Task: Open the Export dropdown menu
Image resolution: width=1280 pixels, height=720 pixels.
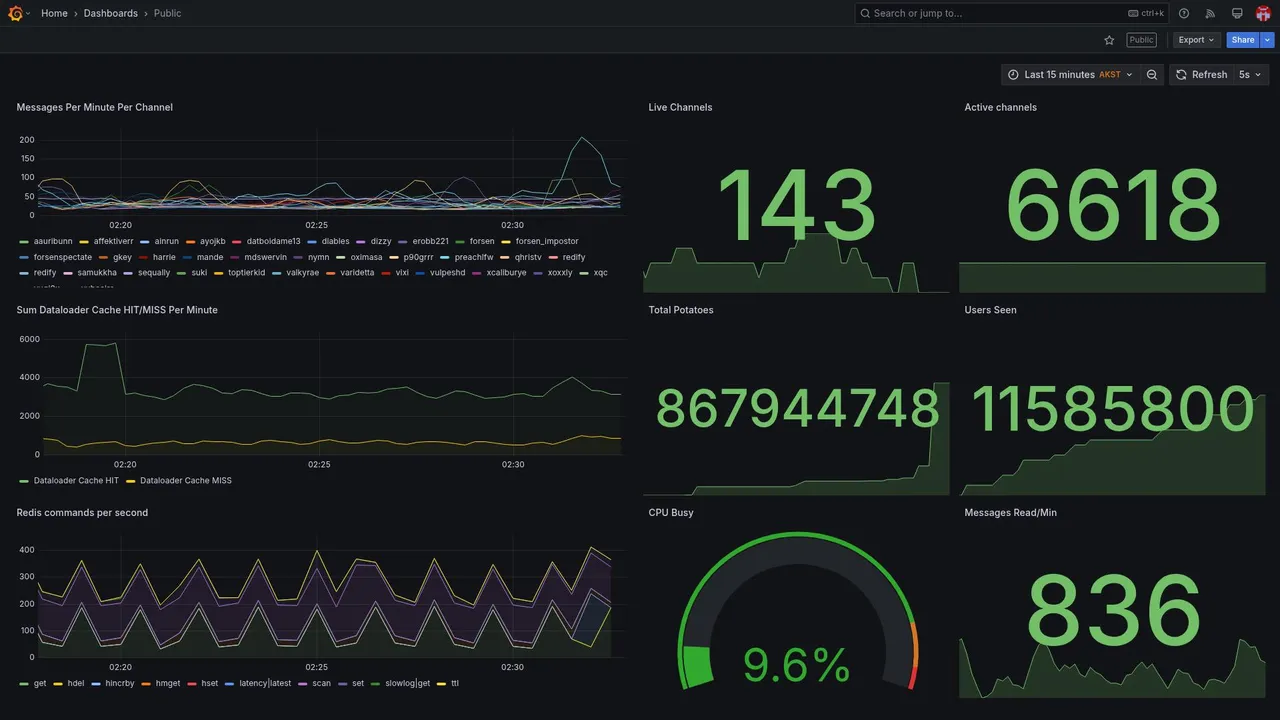Action: pos(1197,40)
